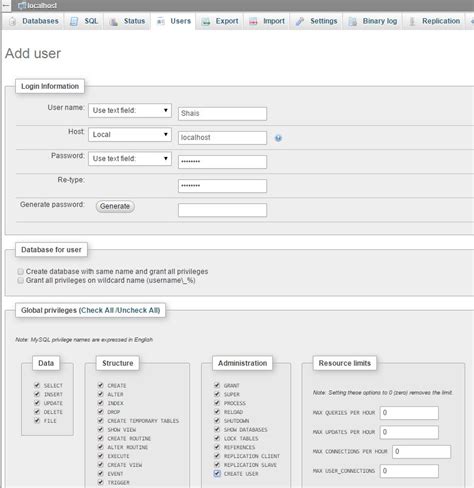Click the Import tab icon
Viewport: 474px width, 488px height.
[253, 22]
